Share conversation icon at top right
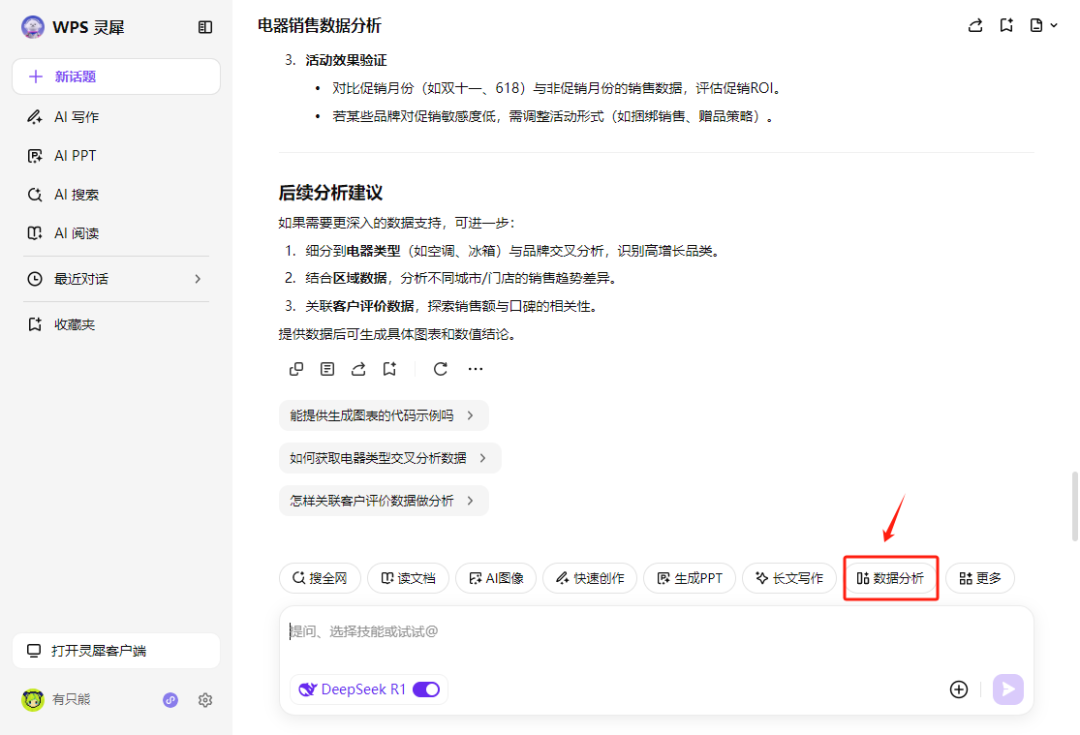 pyautogui.click(x=975, y=26)
